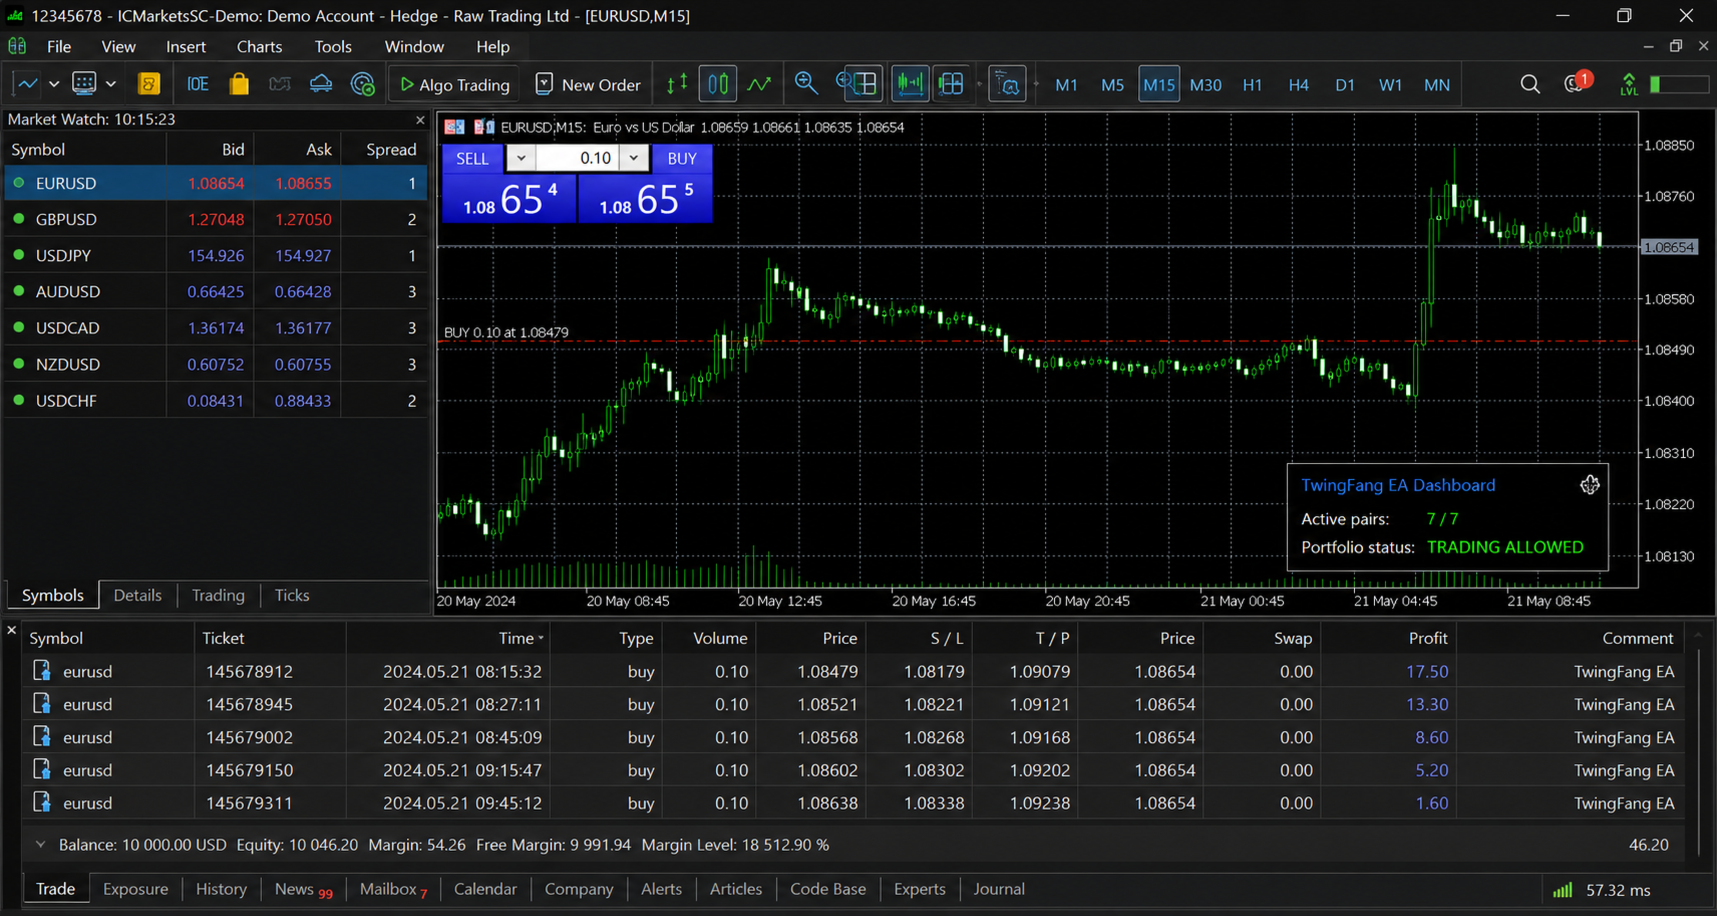Expand the lot volume dropdown arrow right

[634, 158]
